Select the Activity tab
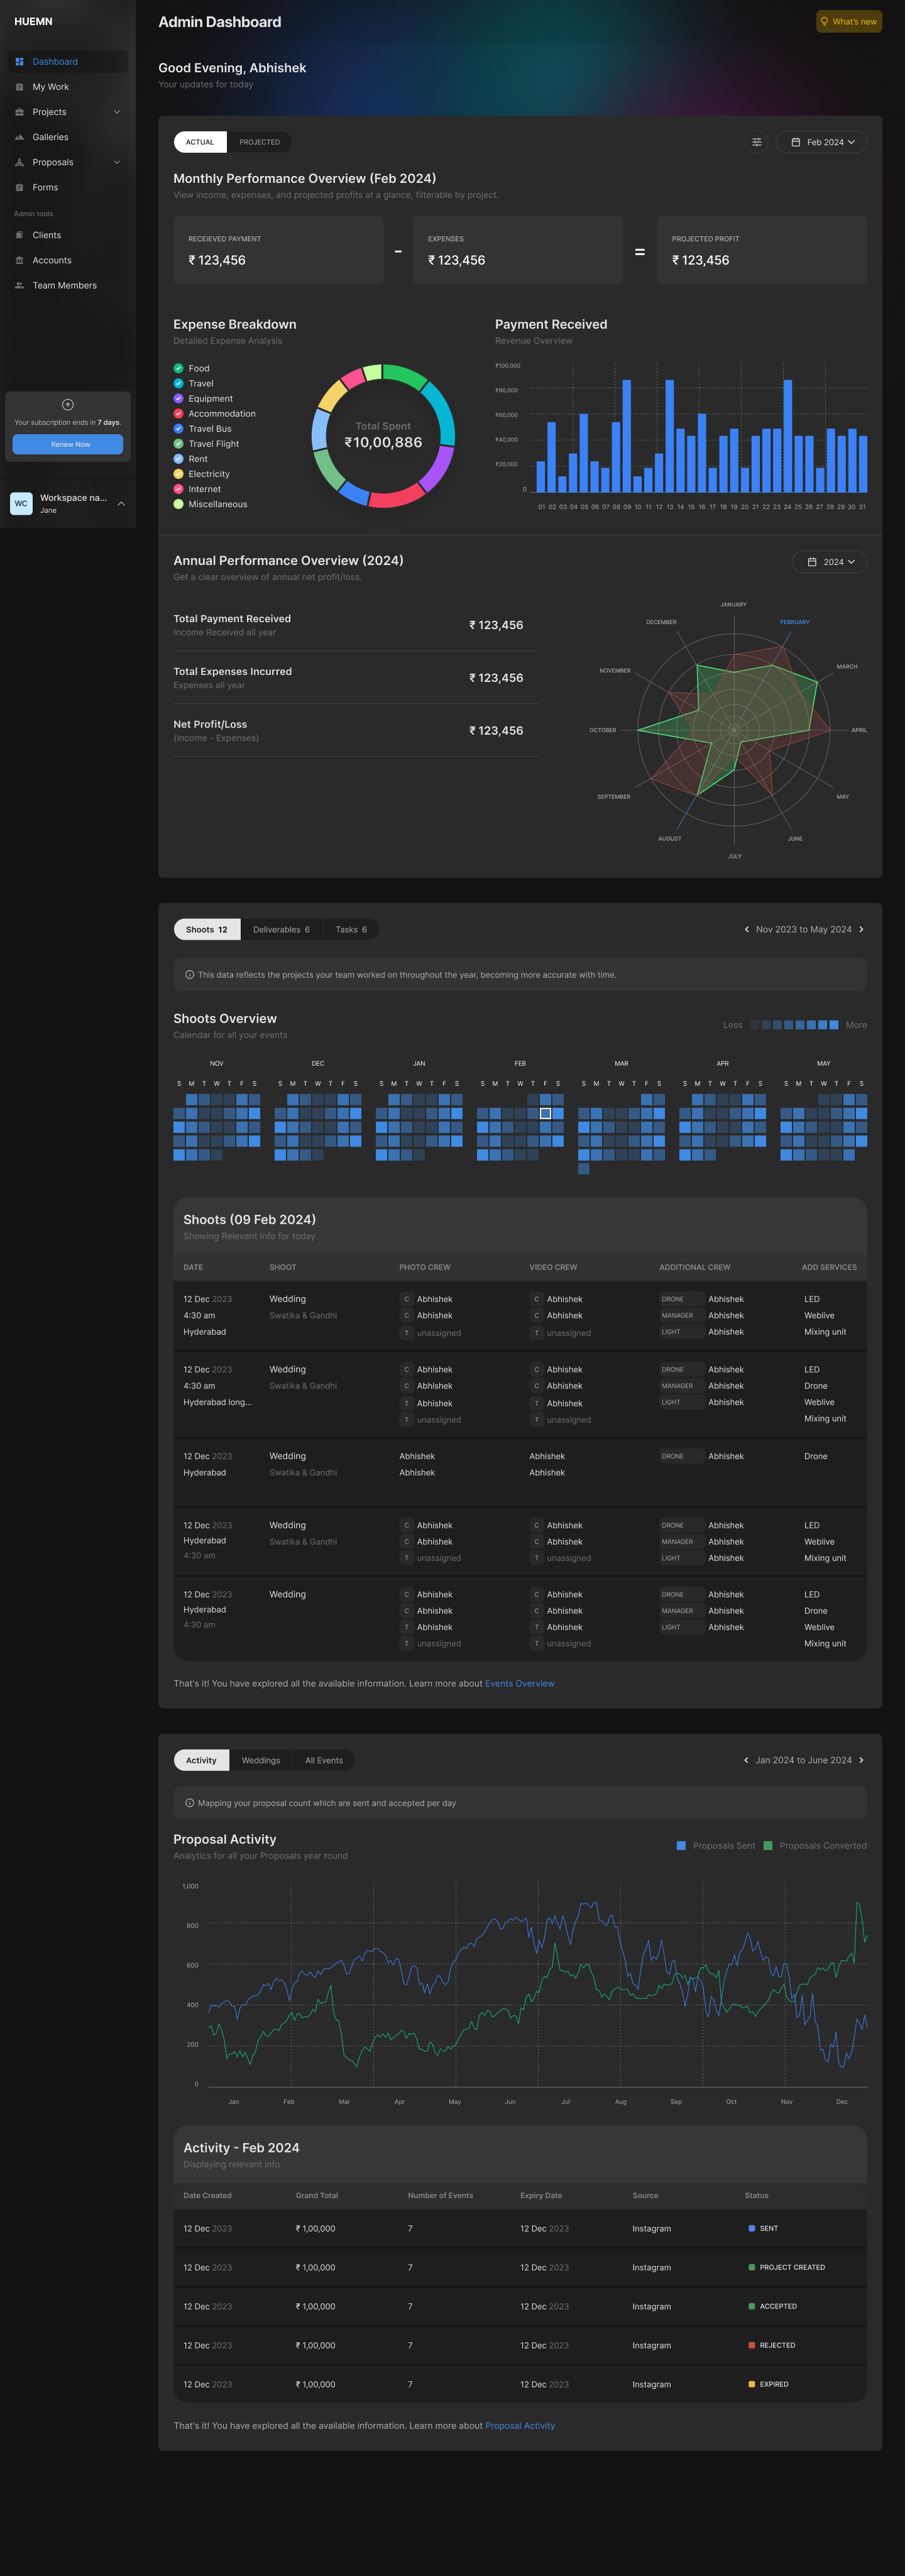The width and height of the screenshot is (905, 2576). (201, 1760)
